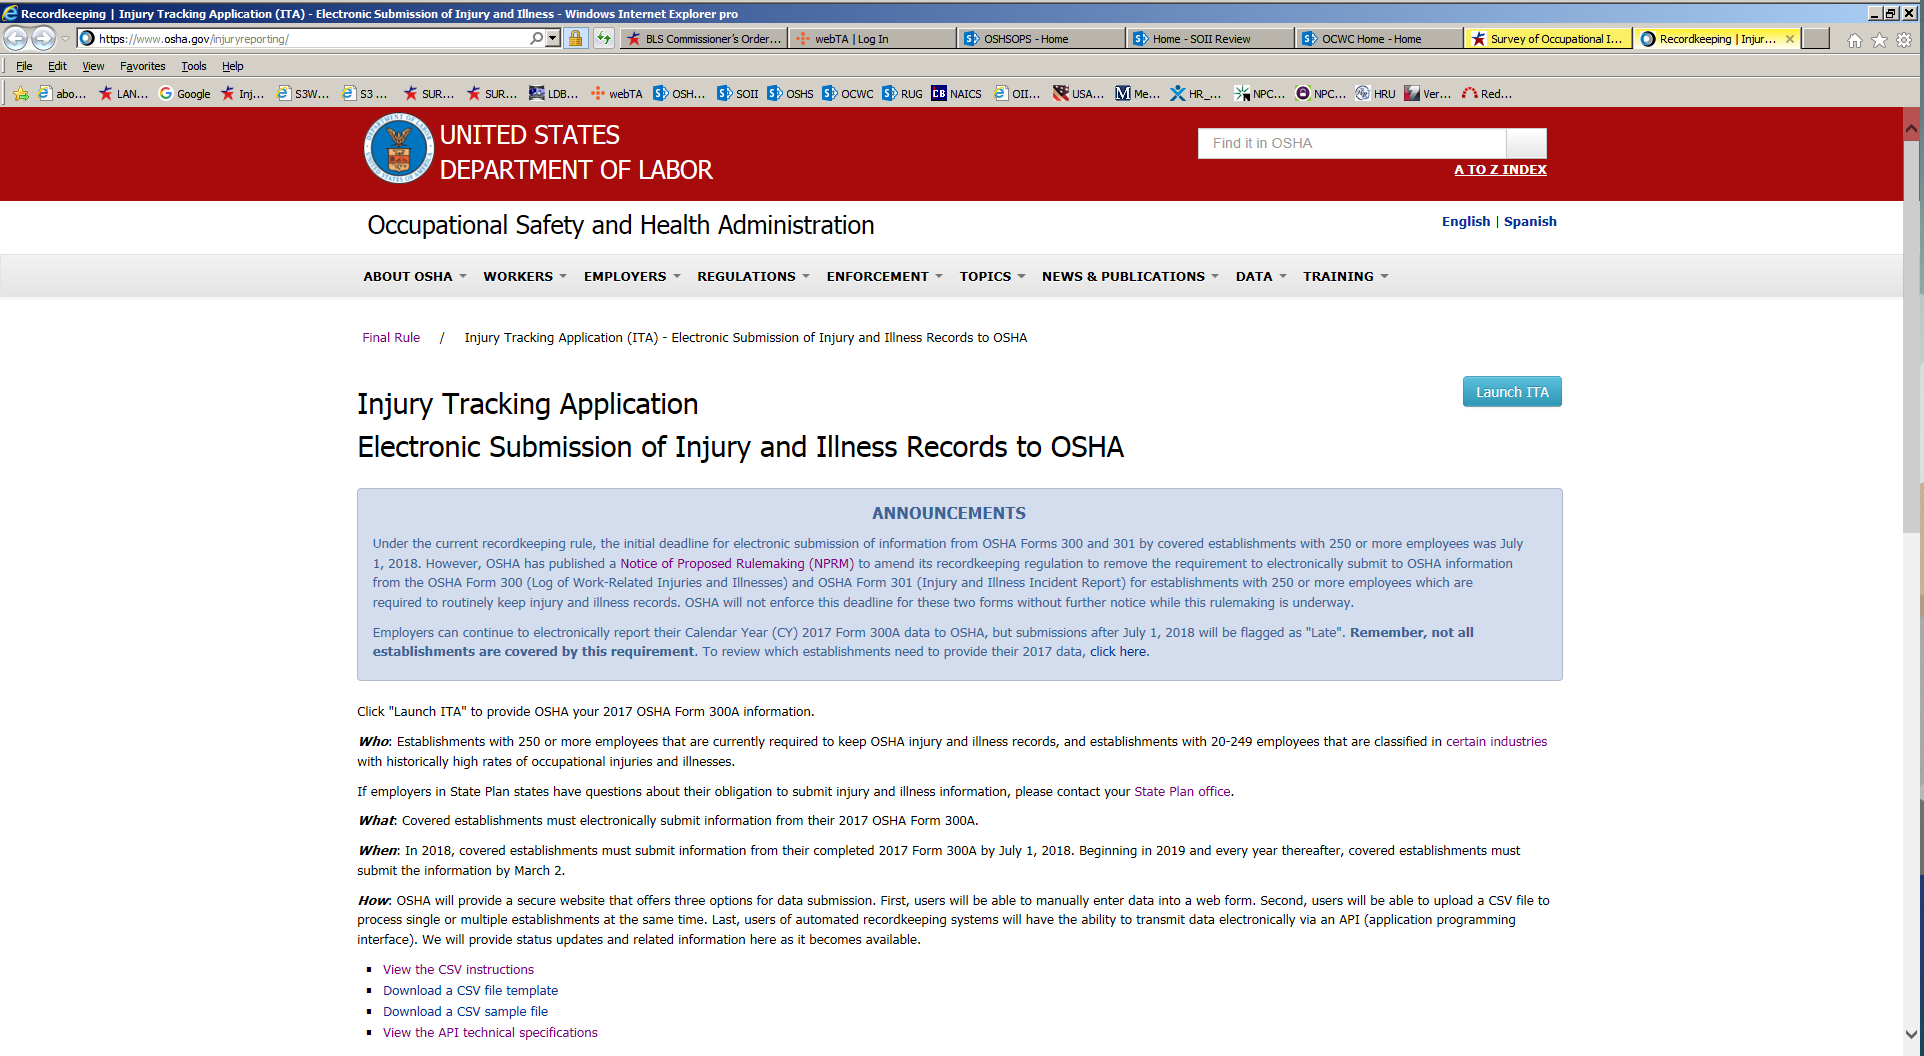Viewport: 1924px width, 1056px height.
Task: Open the RUG SharePoint bookmark
Action: pos(902,94)
